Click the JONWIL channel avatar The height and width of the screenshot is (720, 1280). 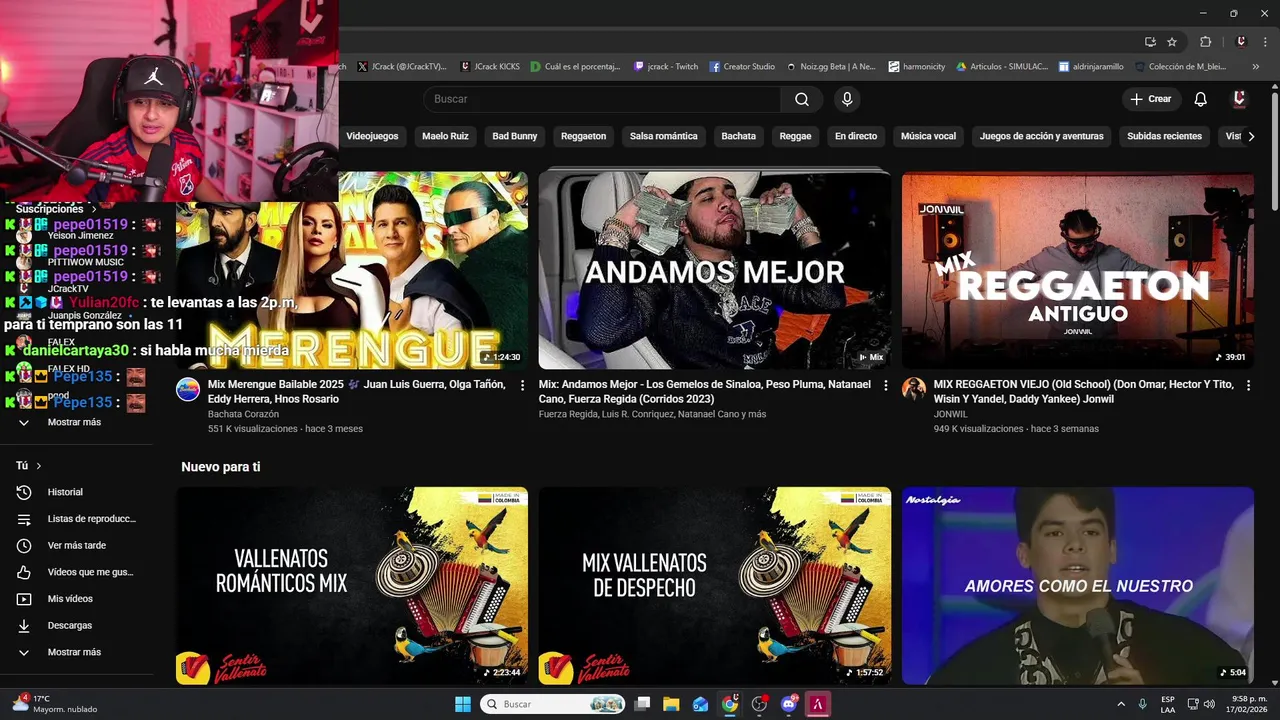click(914, 389)
